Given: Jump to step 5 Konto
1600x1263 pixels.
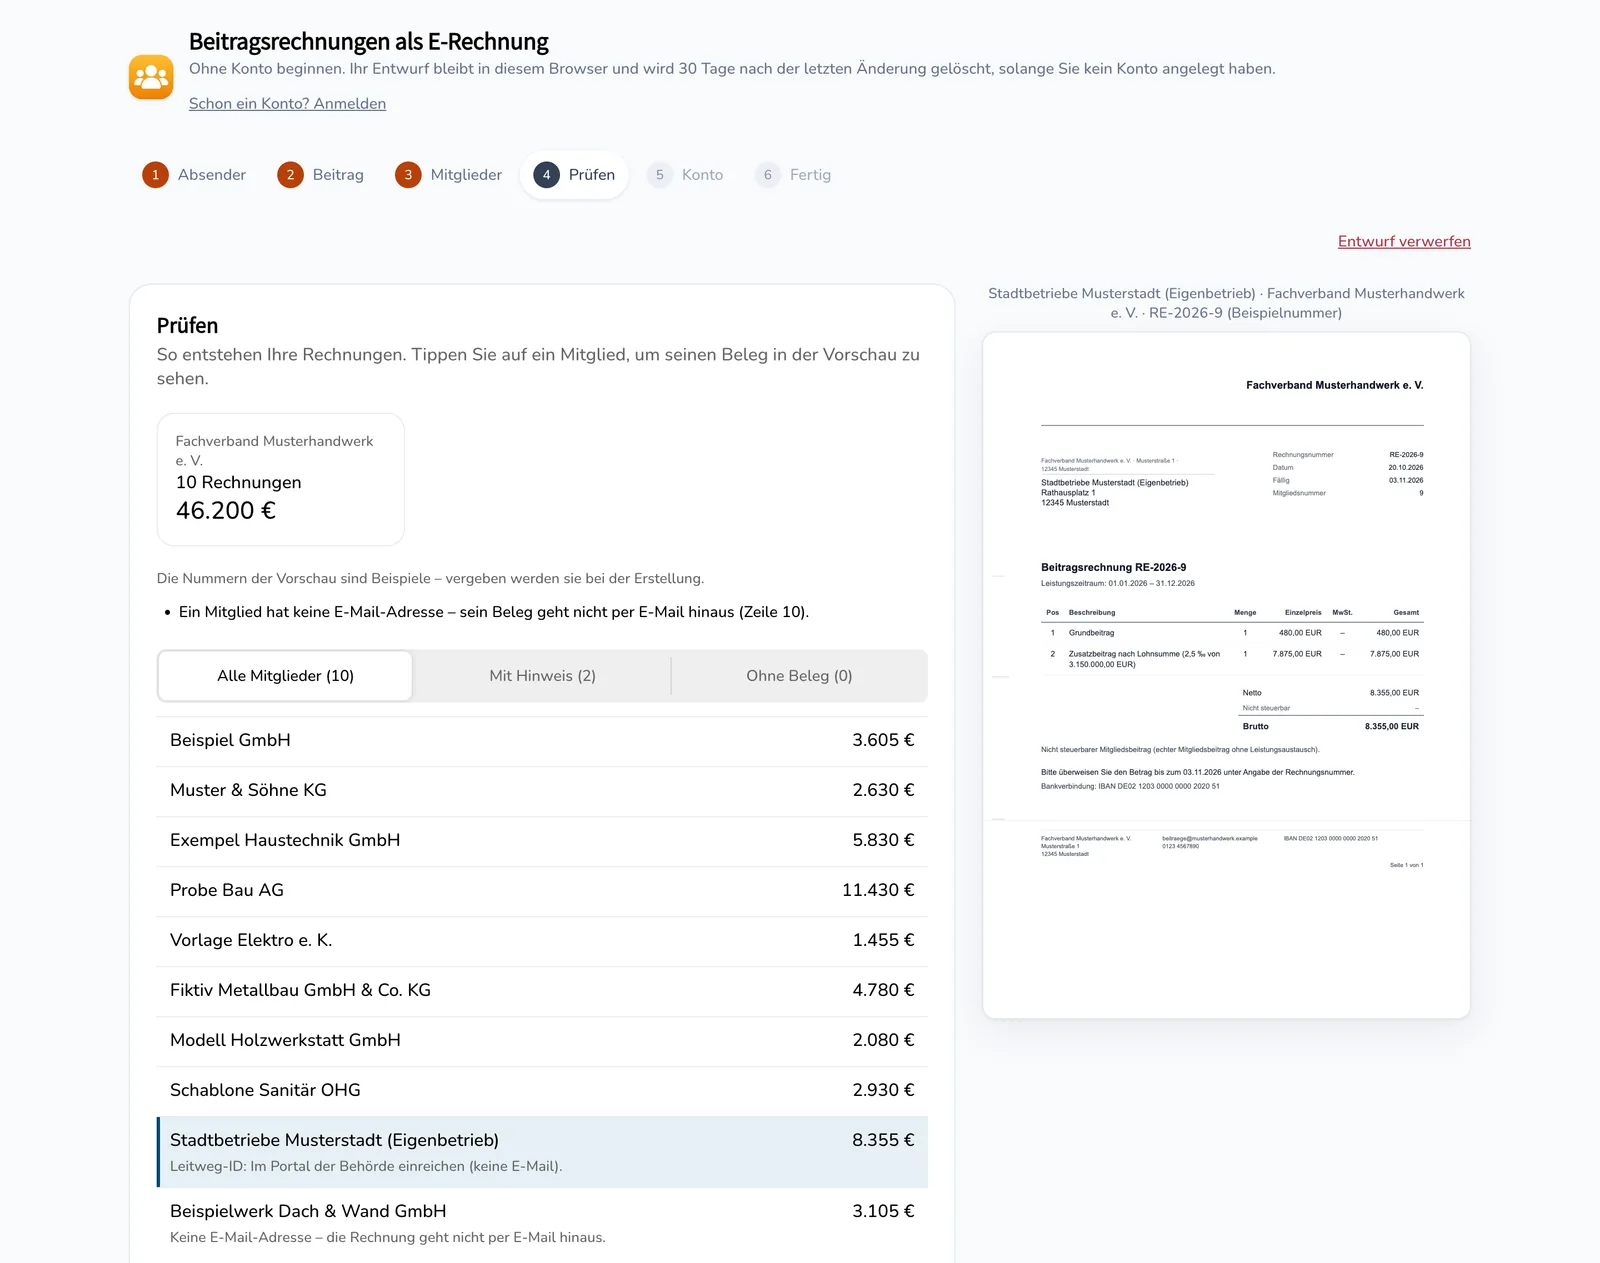Looking at the screenshot, I should (x=685, y=175).
